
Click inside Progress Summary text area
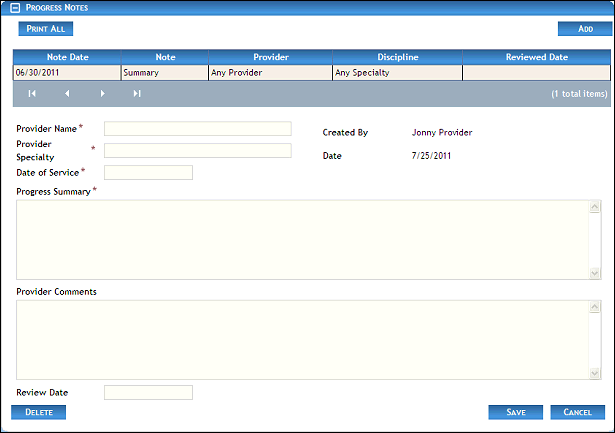[x=300, y=239]
